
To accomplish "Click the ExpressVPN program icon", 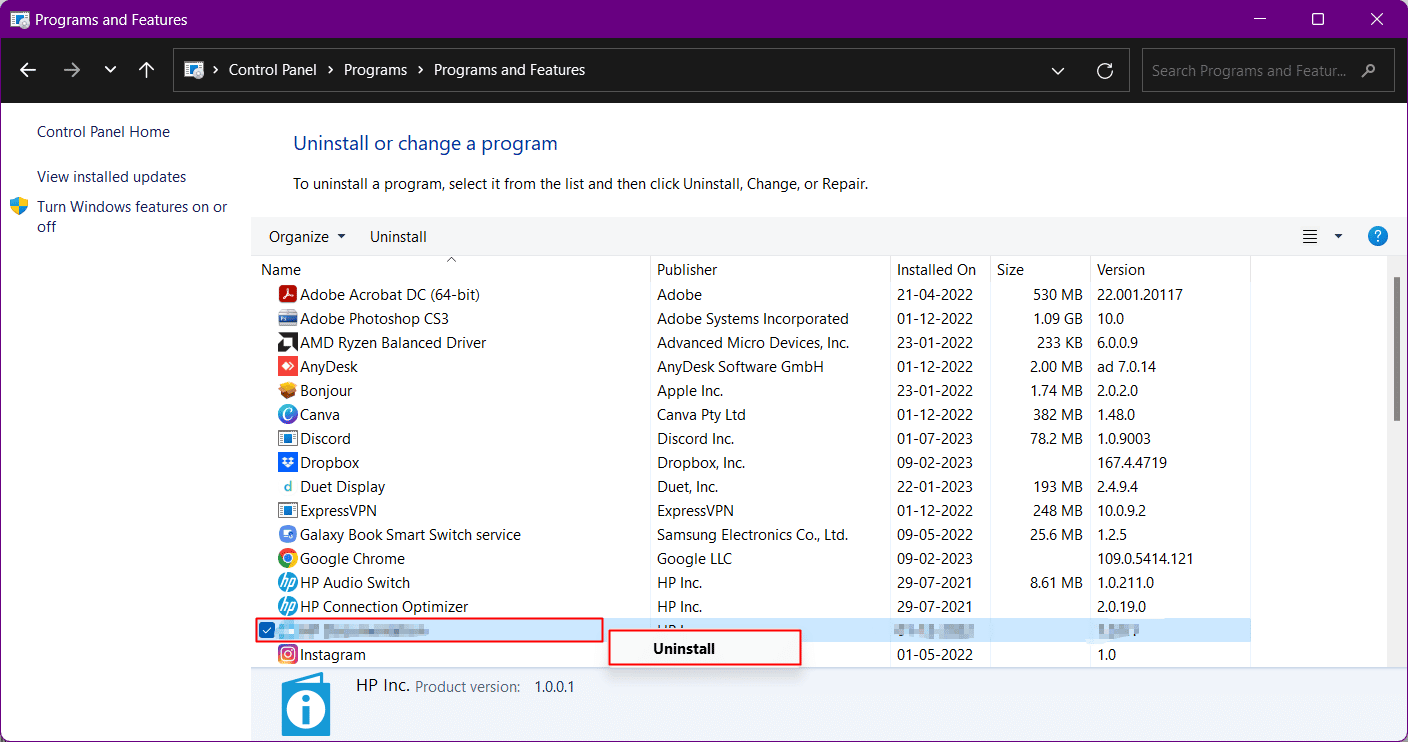I will (288, 511).
